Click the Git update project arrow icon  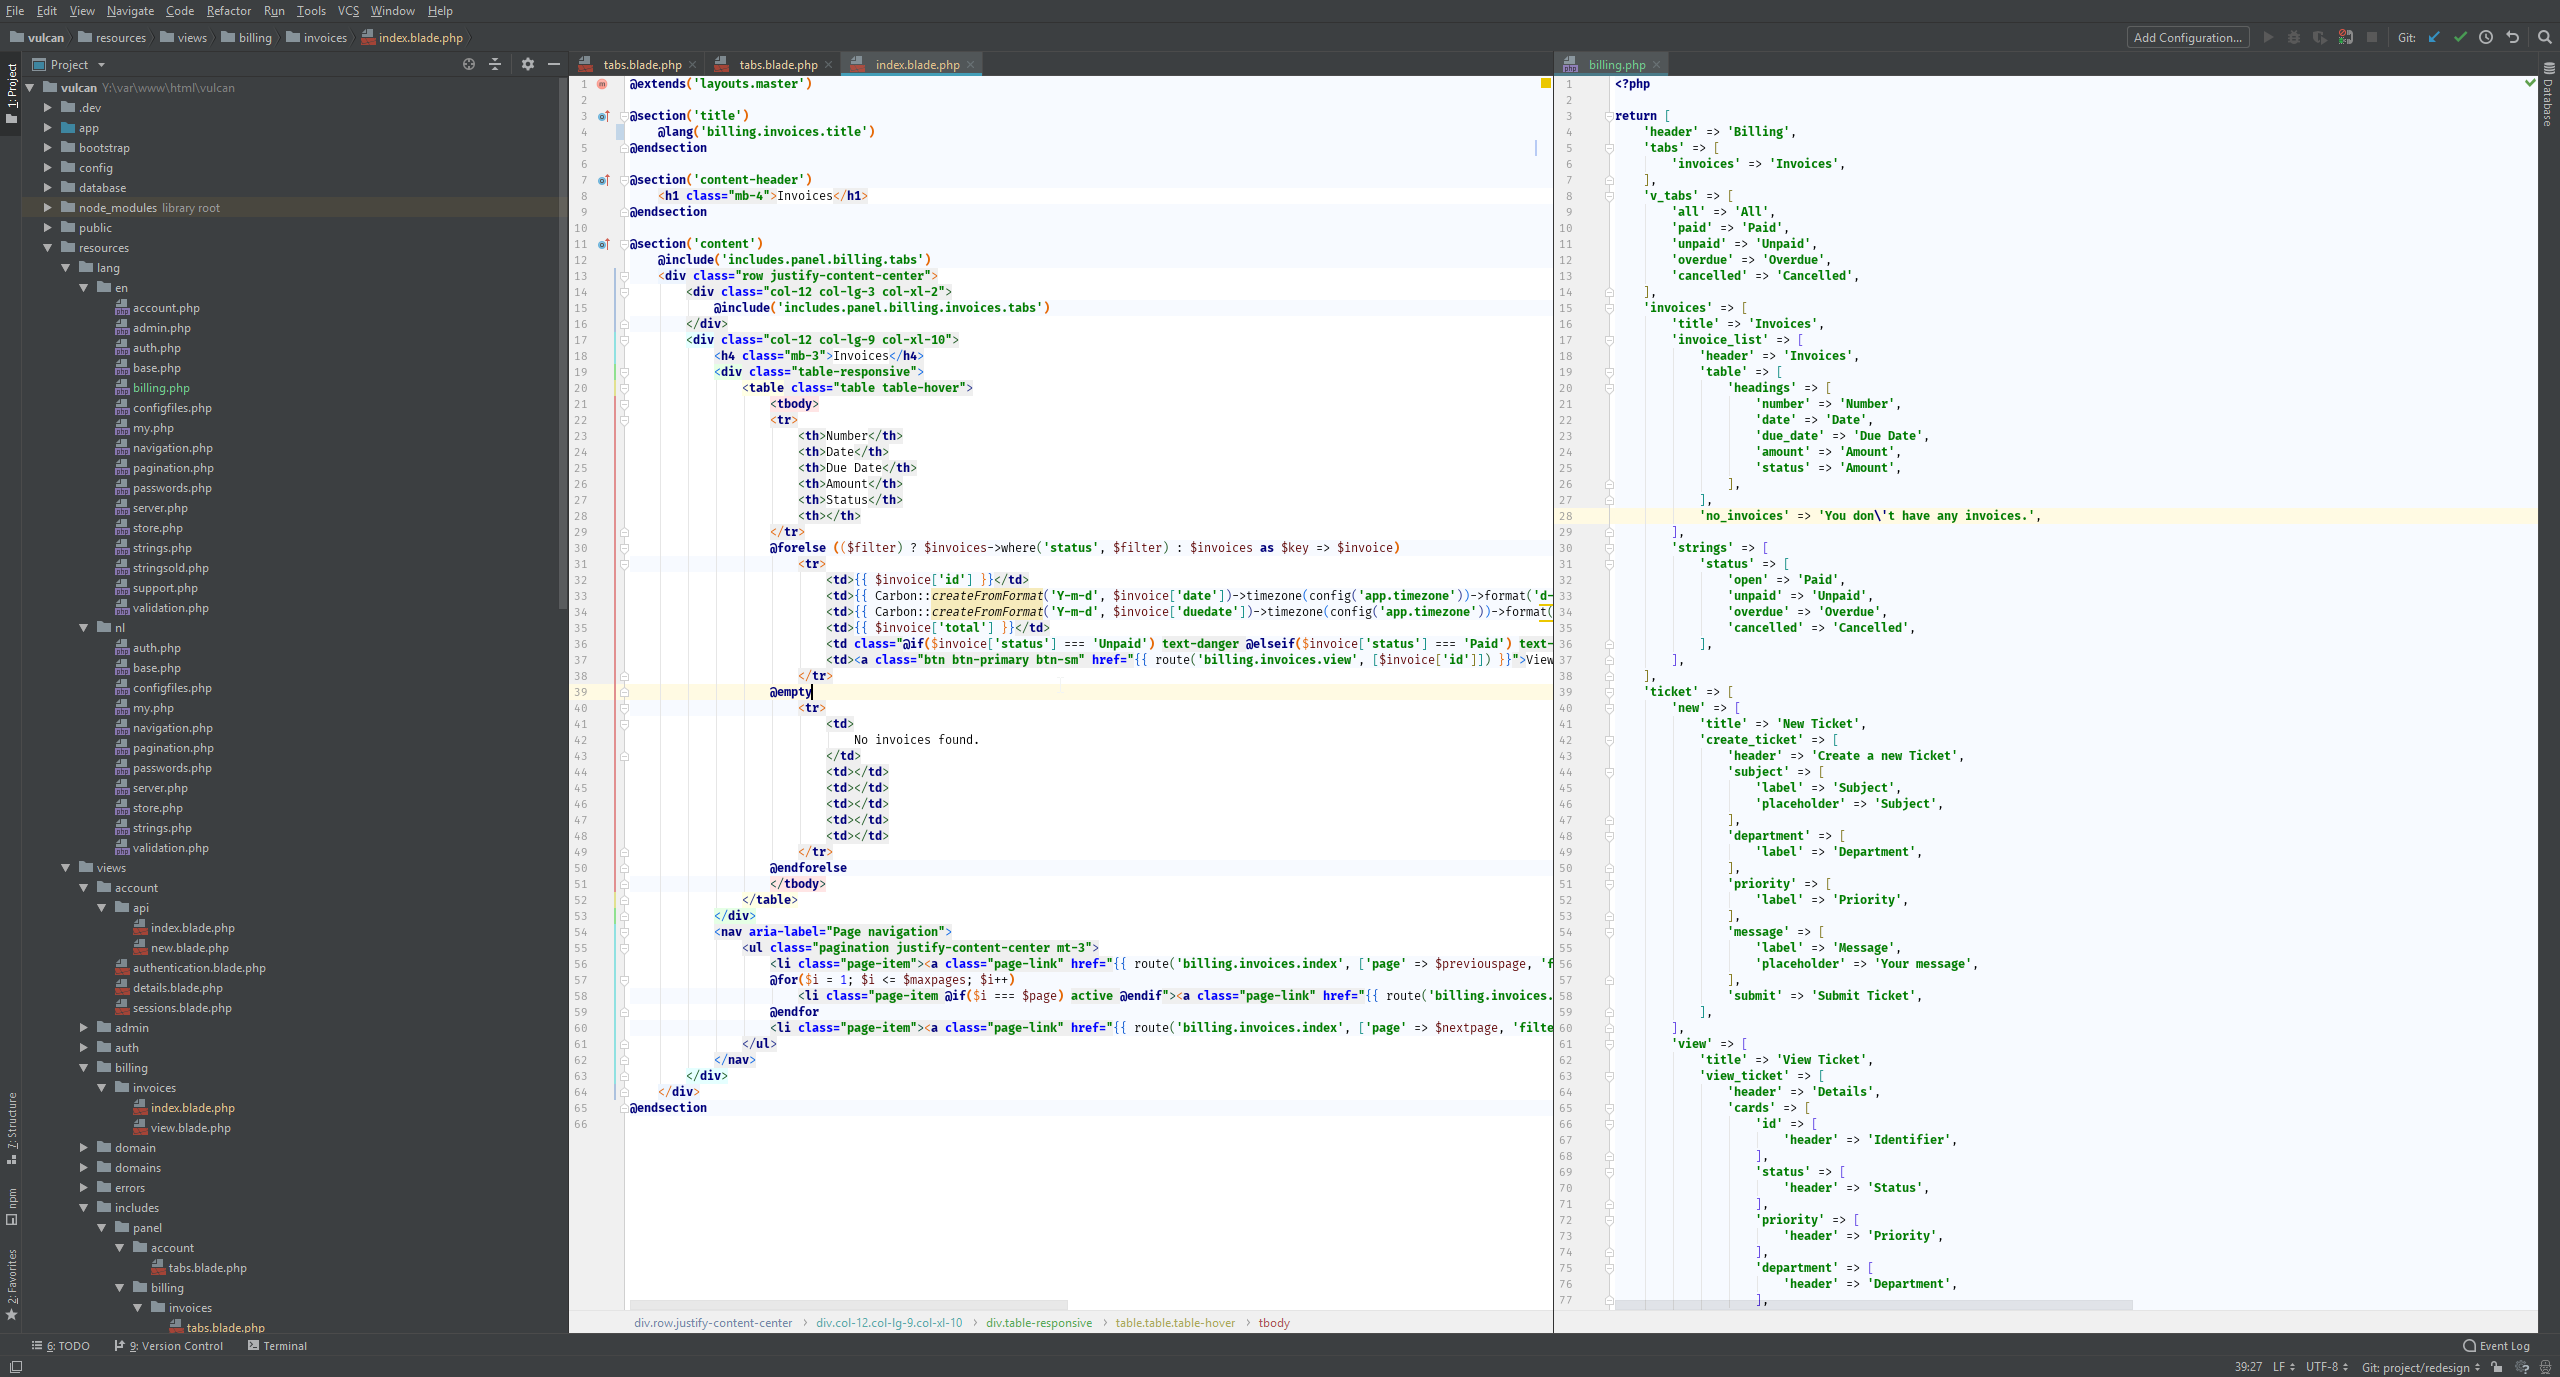click(2434, 38)
